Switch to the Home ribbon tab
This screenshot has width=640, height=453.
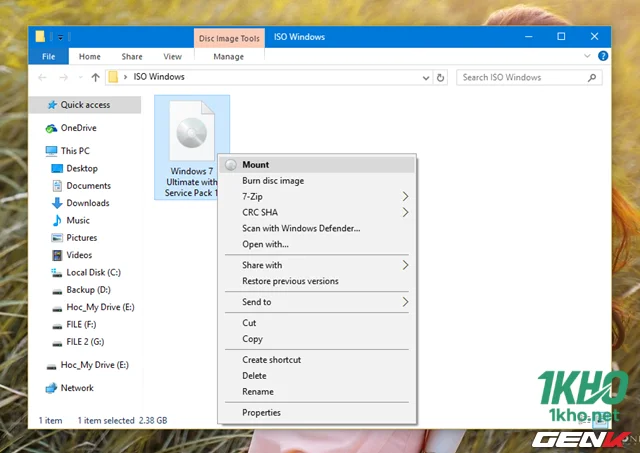(90, 56)
